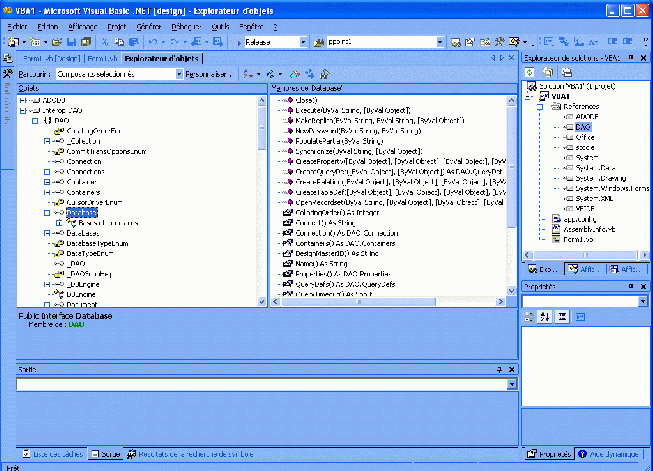Toggle the Properties button in Properties panel toolbar

point(562,317)
